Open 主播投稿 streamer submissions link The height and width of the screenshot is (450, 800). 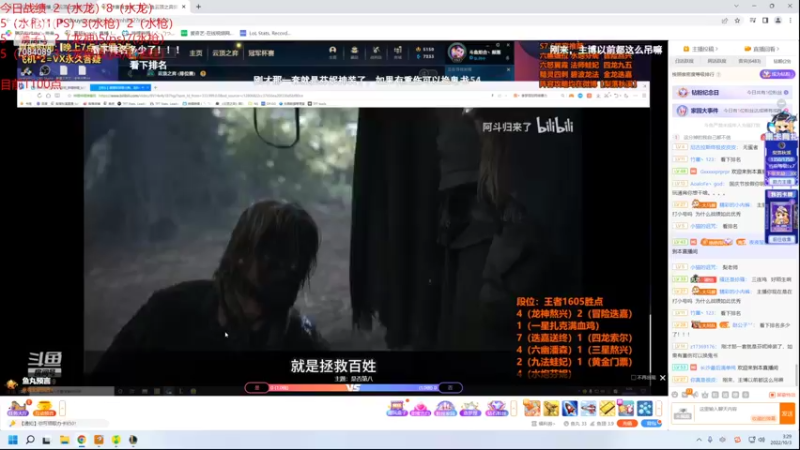701,49
